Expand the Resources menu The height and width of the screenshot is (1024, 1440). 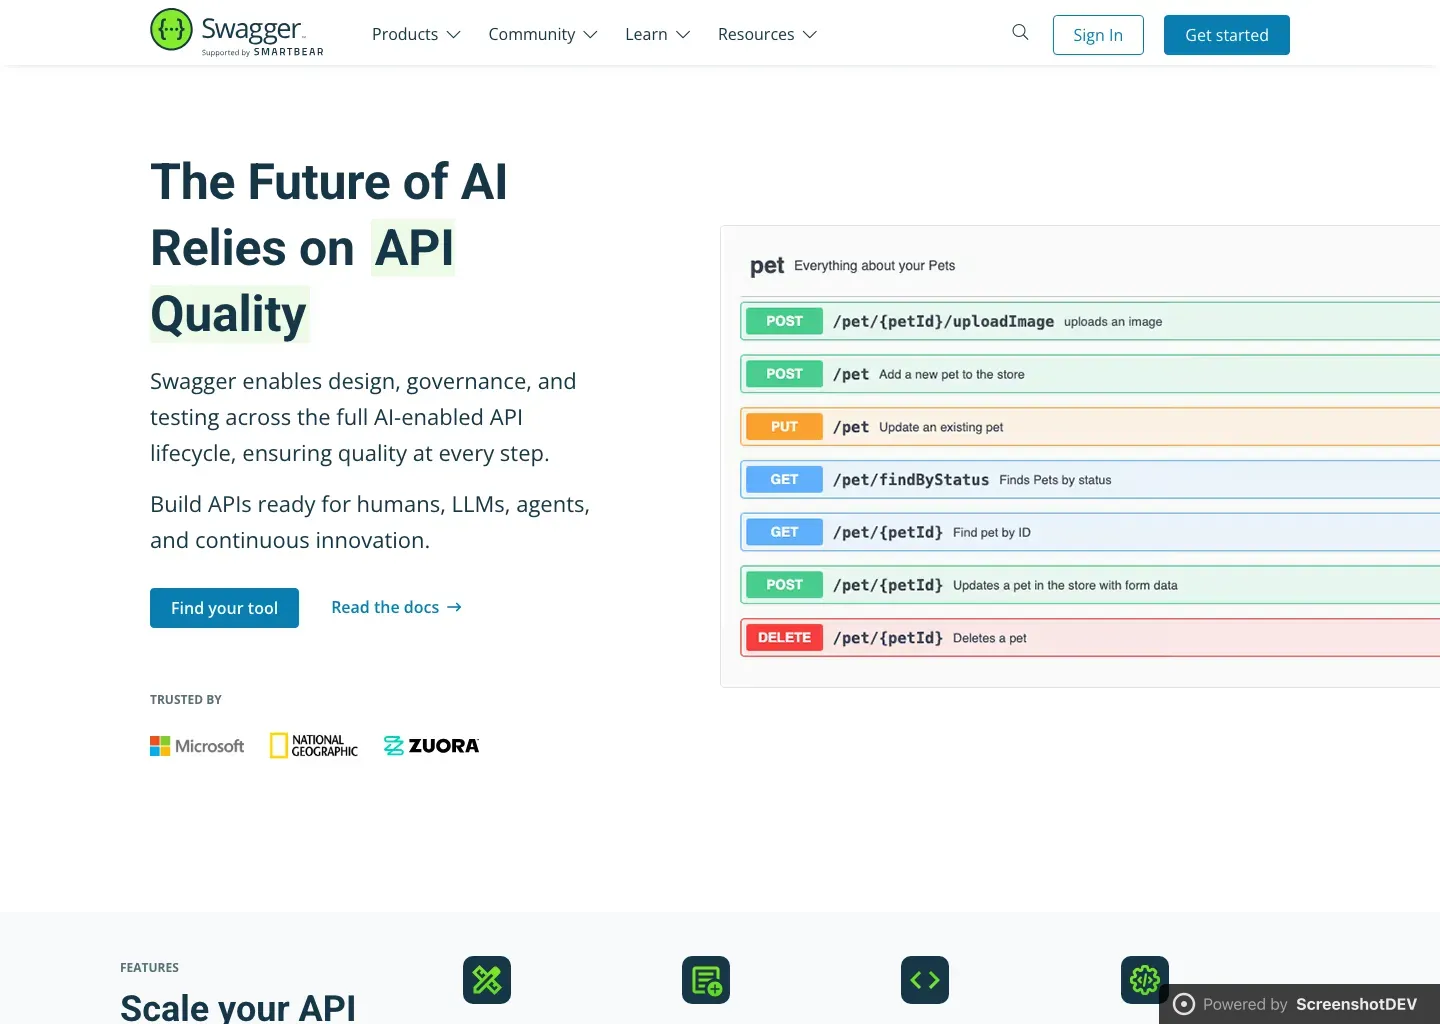768,34
